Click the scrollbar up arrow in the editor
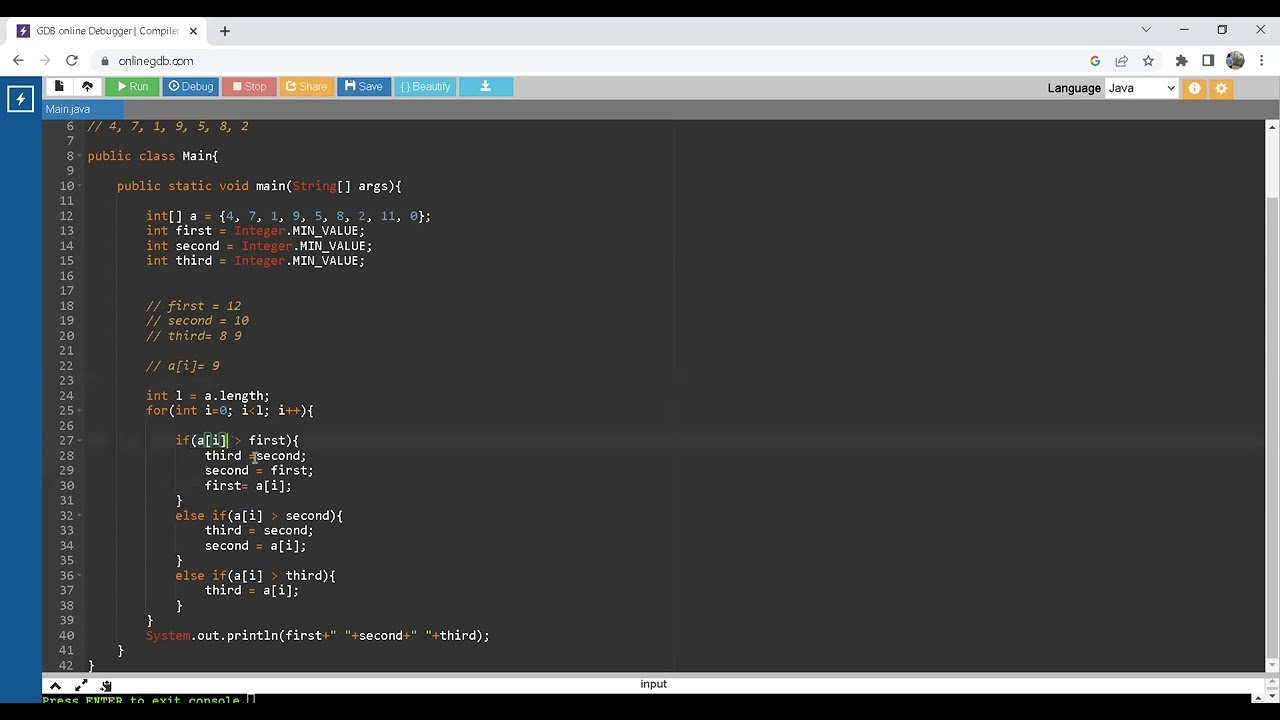Image resolution: width=1280 pixels, height=720 pixels. (x=1272, y=127)
